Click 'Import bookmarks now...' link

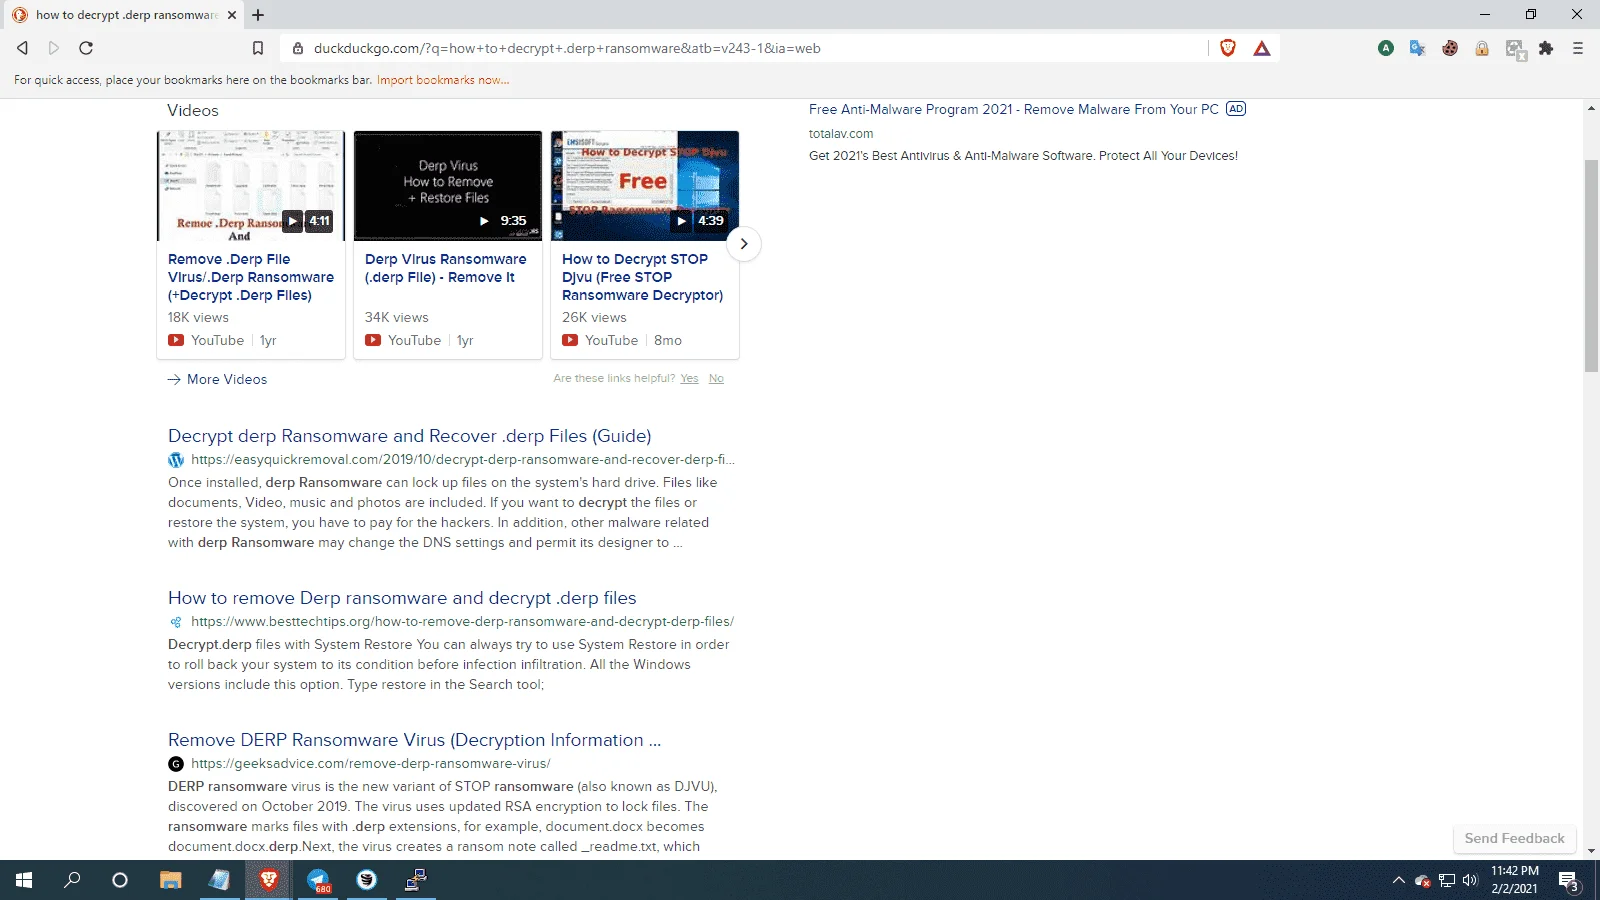pyautogui.click(x=443, y=80)
